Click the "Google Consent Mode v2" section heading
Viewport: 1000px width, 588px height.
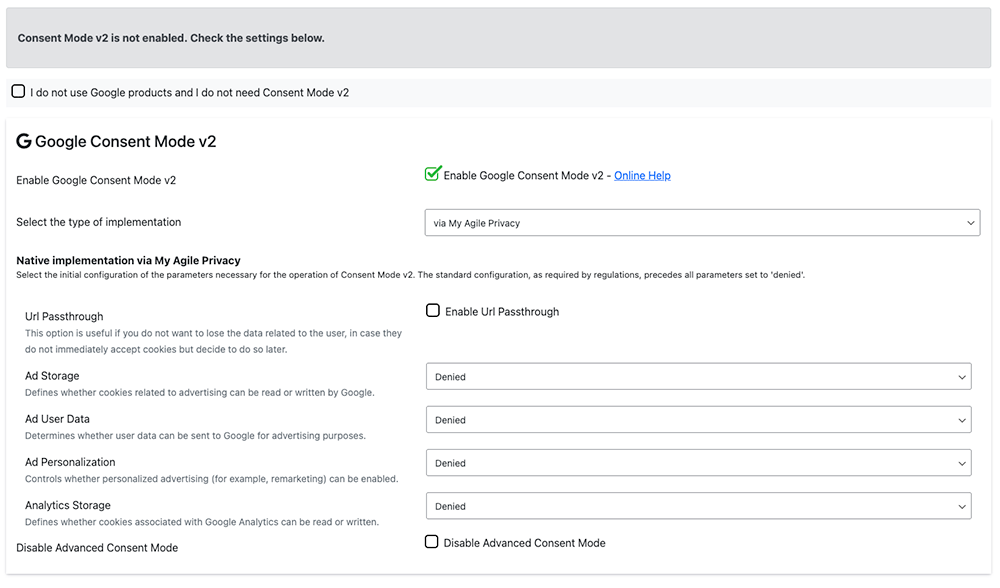click(x=125, y=142)
